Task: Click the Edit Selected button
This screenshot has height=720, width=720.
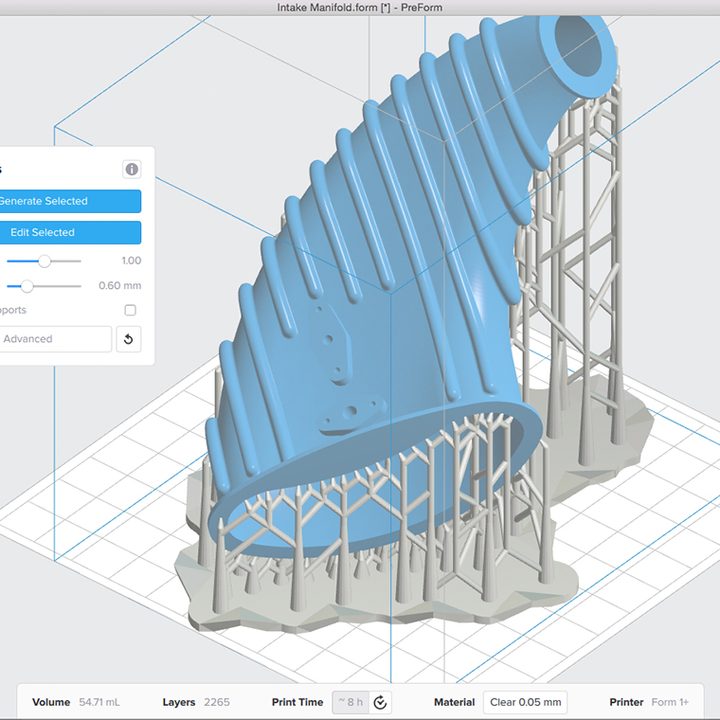Action: (70, 232)
